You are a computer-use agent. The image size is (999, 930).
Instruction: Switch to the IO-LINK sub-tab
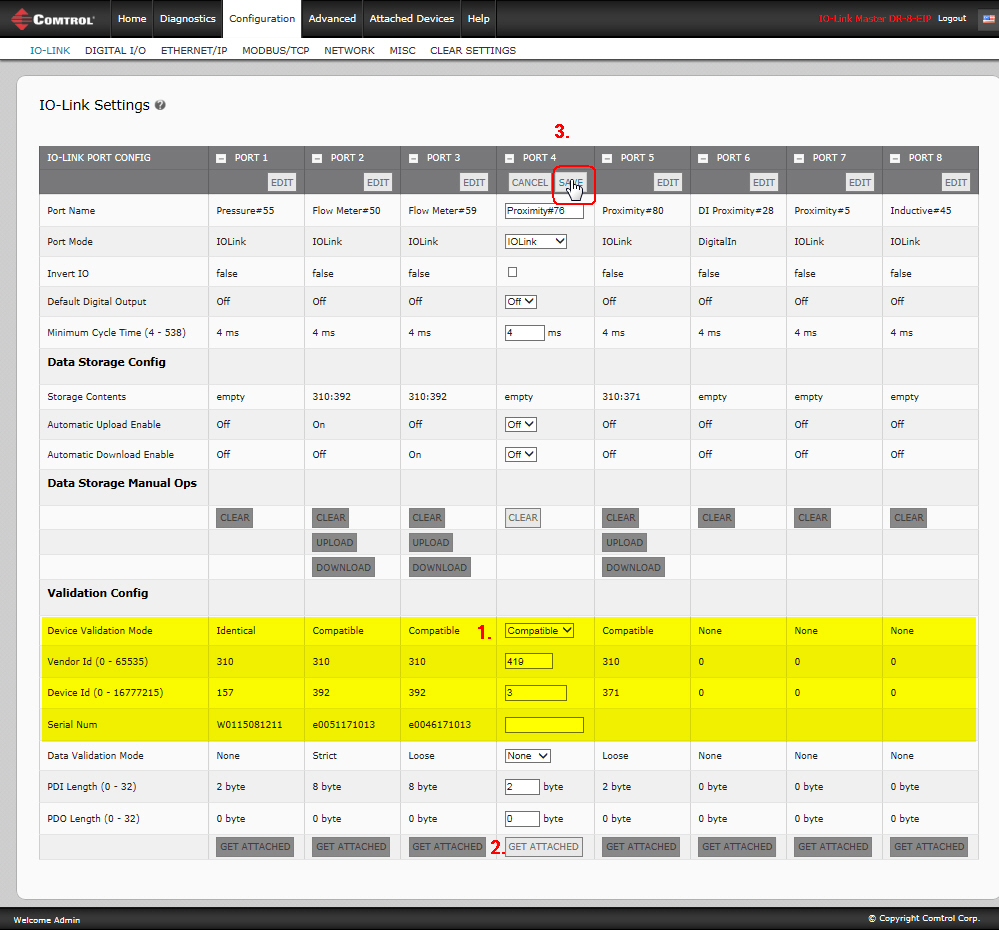tap(50, 50)
